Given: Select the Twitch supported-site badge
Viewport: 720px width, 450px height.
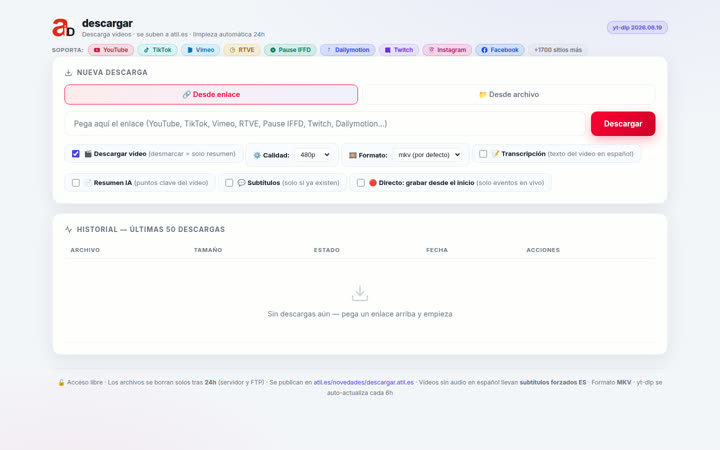Looking at the screenshot, I should tap(399, 50).
